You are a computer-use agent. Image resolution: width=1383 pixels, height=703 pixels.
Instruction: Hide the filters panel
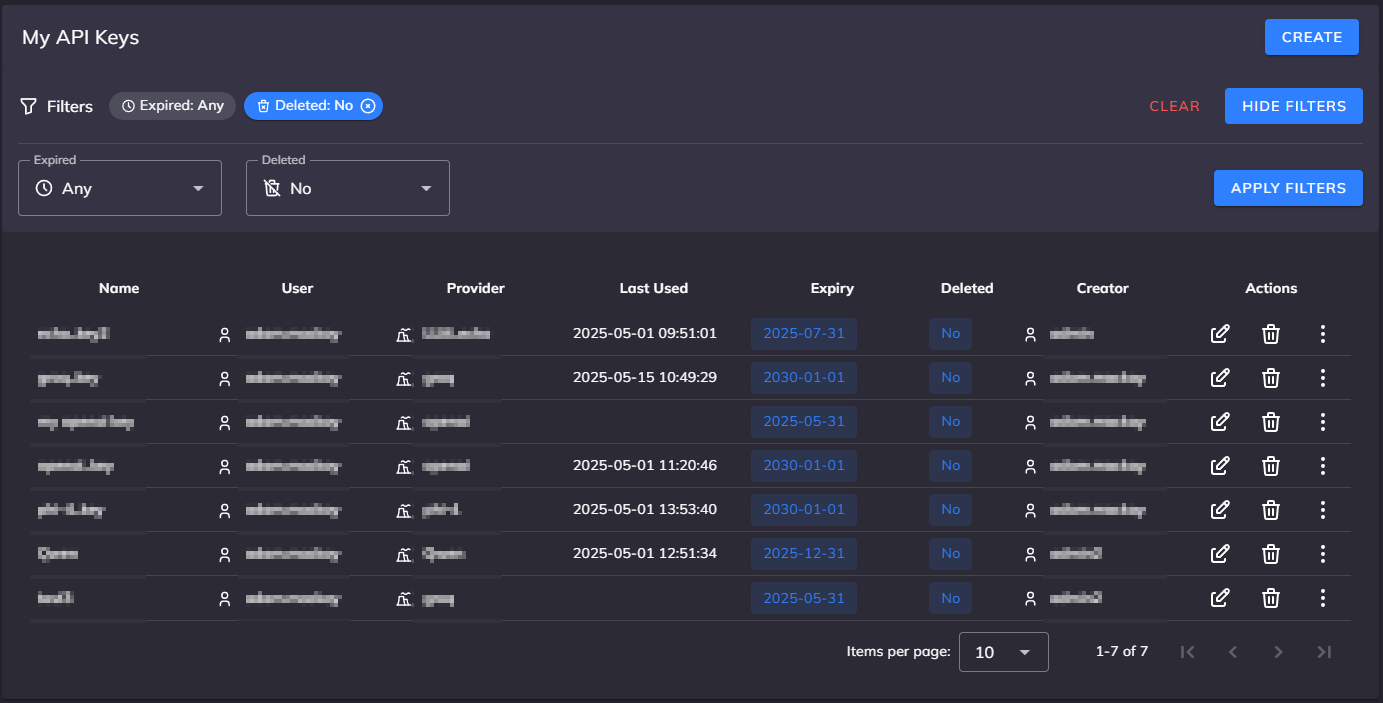1294,106
